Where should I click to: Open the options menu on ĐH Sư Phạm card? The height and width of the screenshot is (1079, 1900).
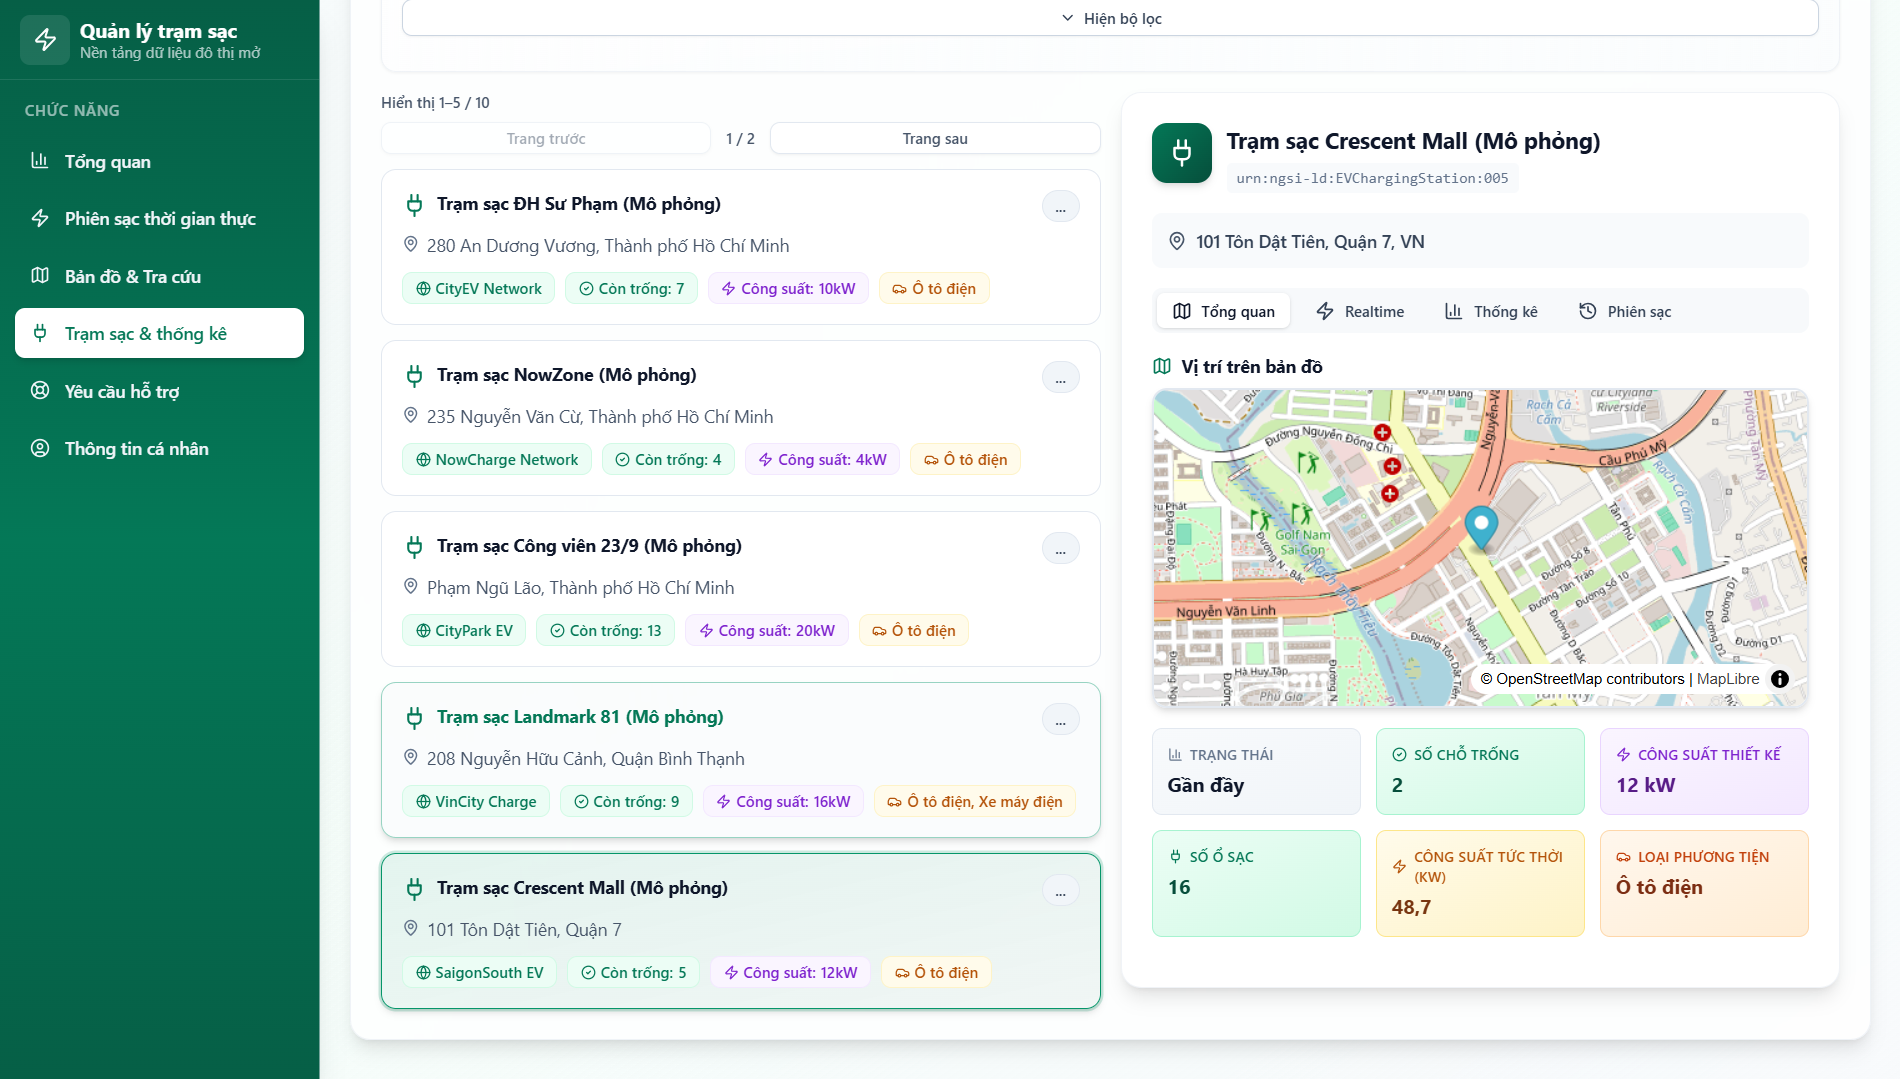click(x=1061, y=206)
